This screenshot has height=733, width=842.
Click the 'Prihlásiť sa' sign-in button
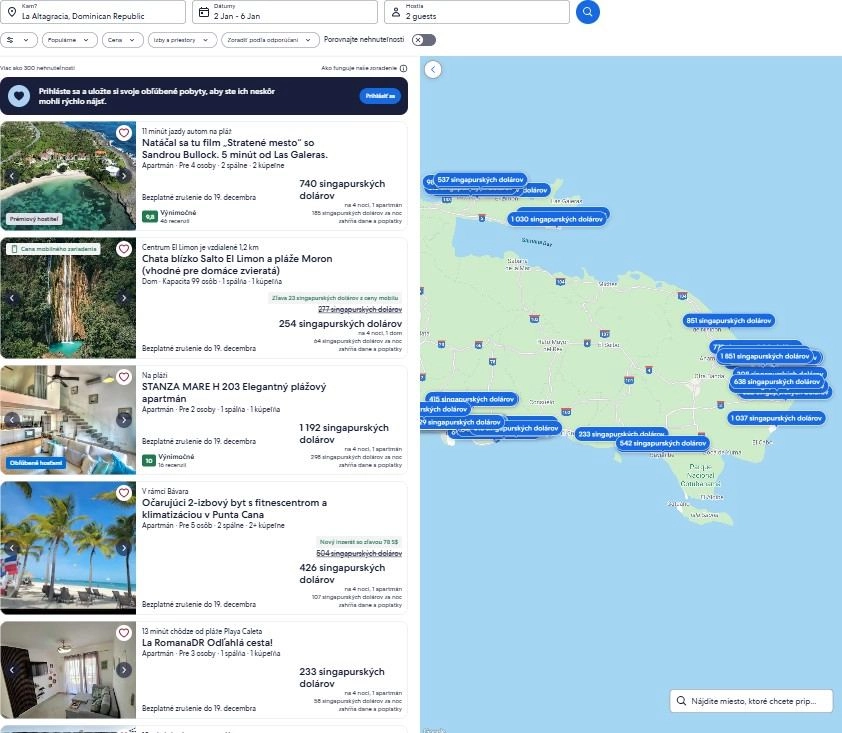coord(379,96)
